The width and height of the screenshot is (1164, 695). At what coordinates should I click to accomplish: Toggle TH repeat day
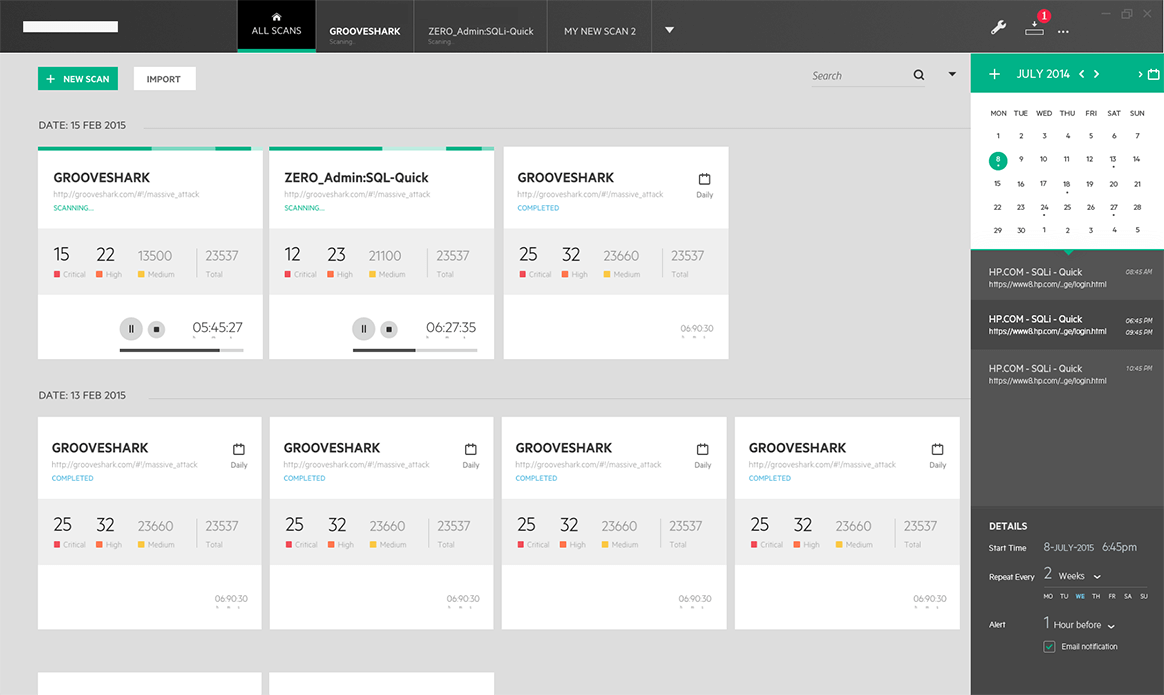pos(1096,596)
